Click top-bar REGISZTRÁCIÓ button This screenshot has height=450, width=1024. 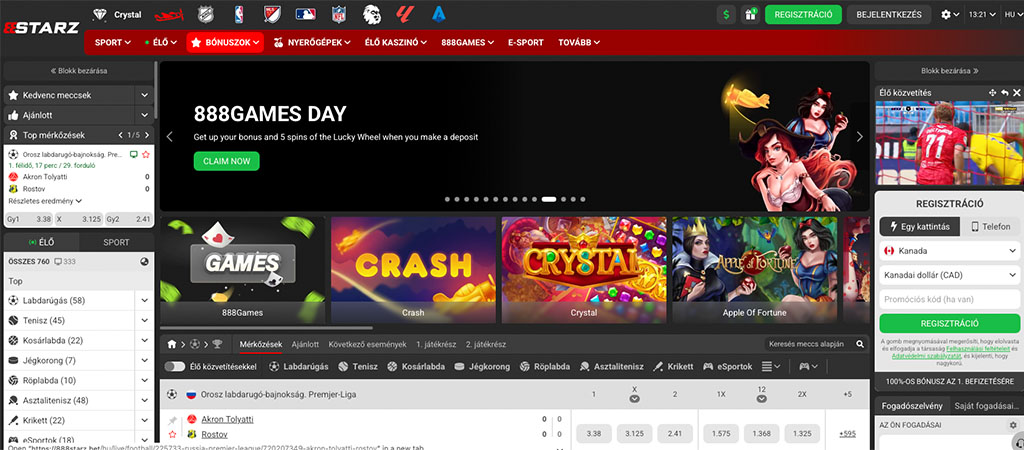click(803, 14)
